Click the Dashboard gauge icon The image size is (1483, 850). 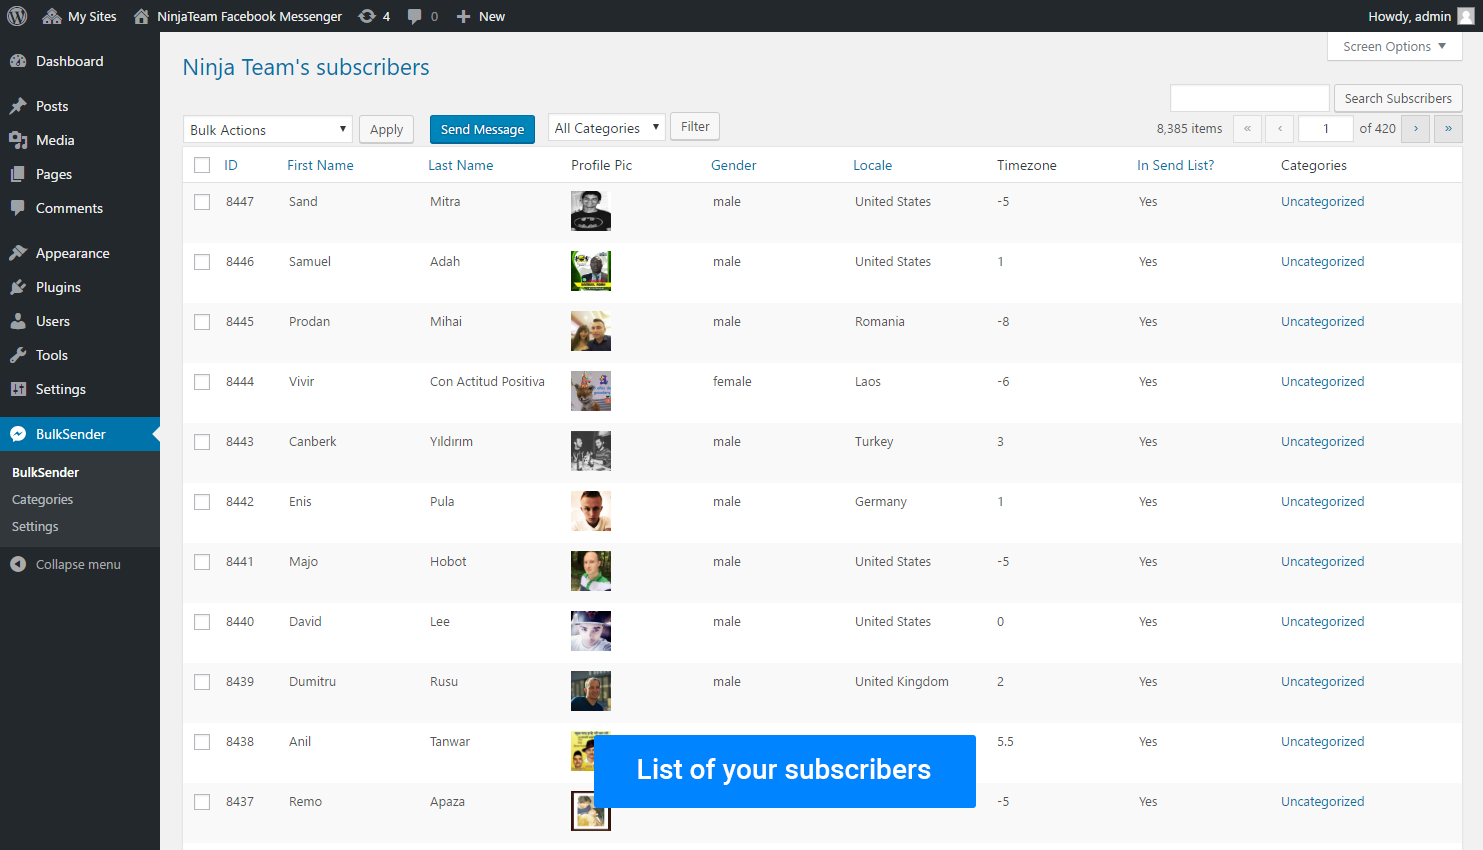point(18,61)
